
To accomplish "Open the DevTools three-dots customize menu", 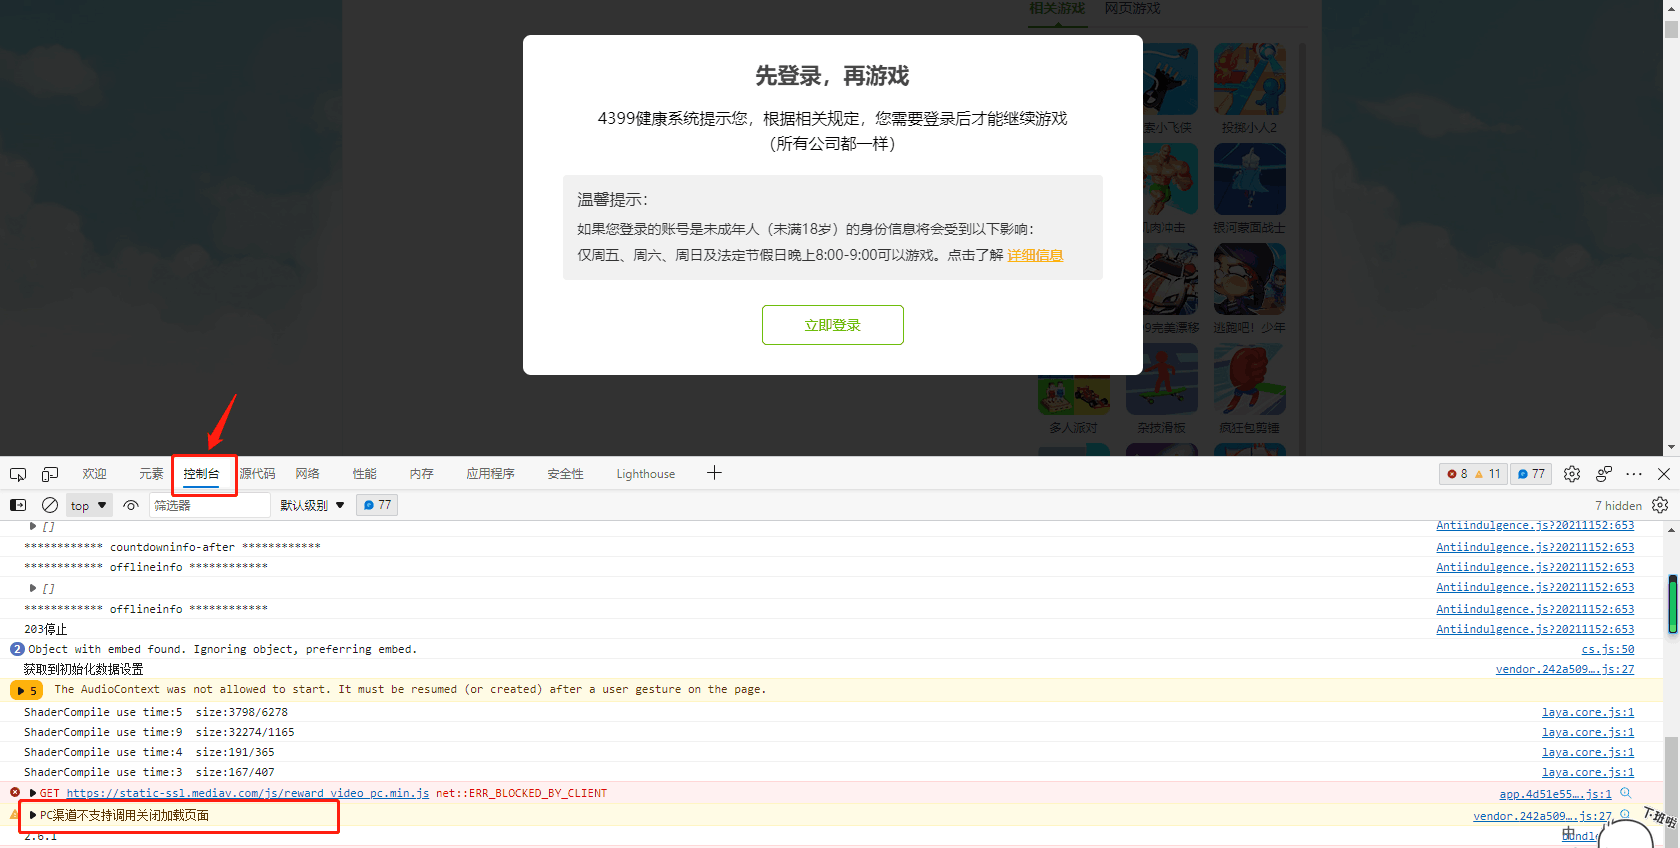I will (x=1634, y=474).
